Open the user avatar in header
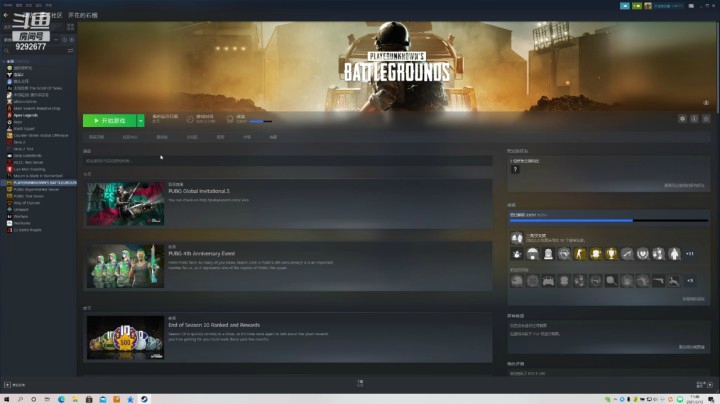 (x=648, y=6)
